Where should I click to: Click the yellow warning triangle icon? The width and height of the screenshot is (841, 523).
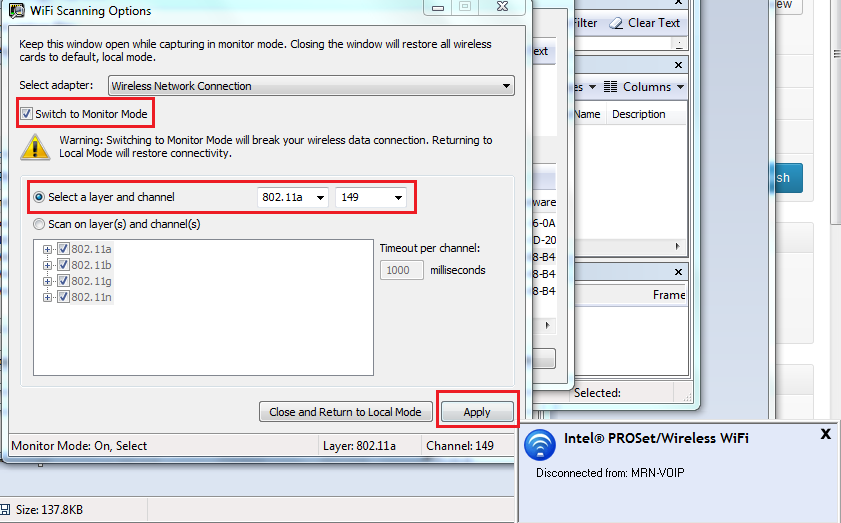click(36, 148)
